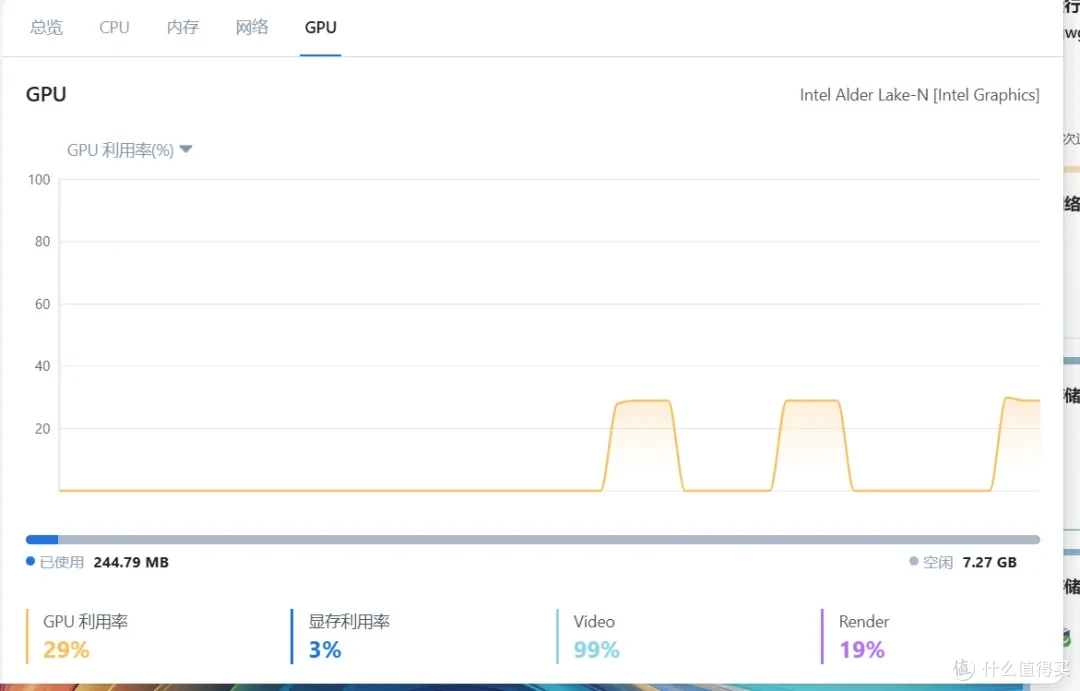Click the 空闲 legend label
Image resolution: width=1080 pixels, height=691 pixels.
938,562
